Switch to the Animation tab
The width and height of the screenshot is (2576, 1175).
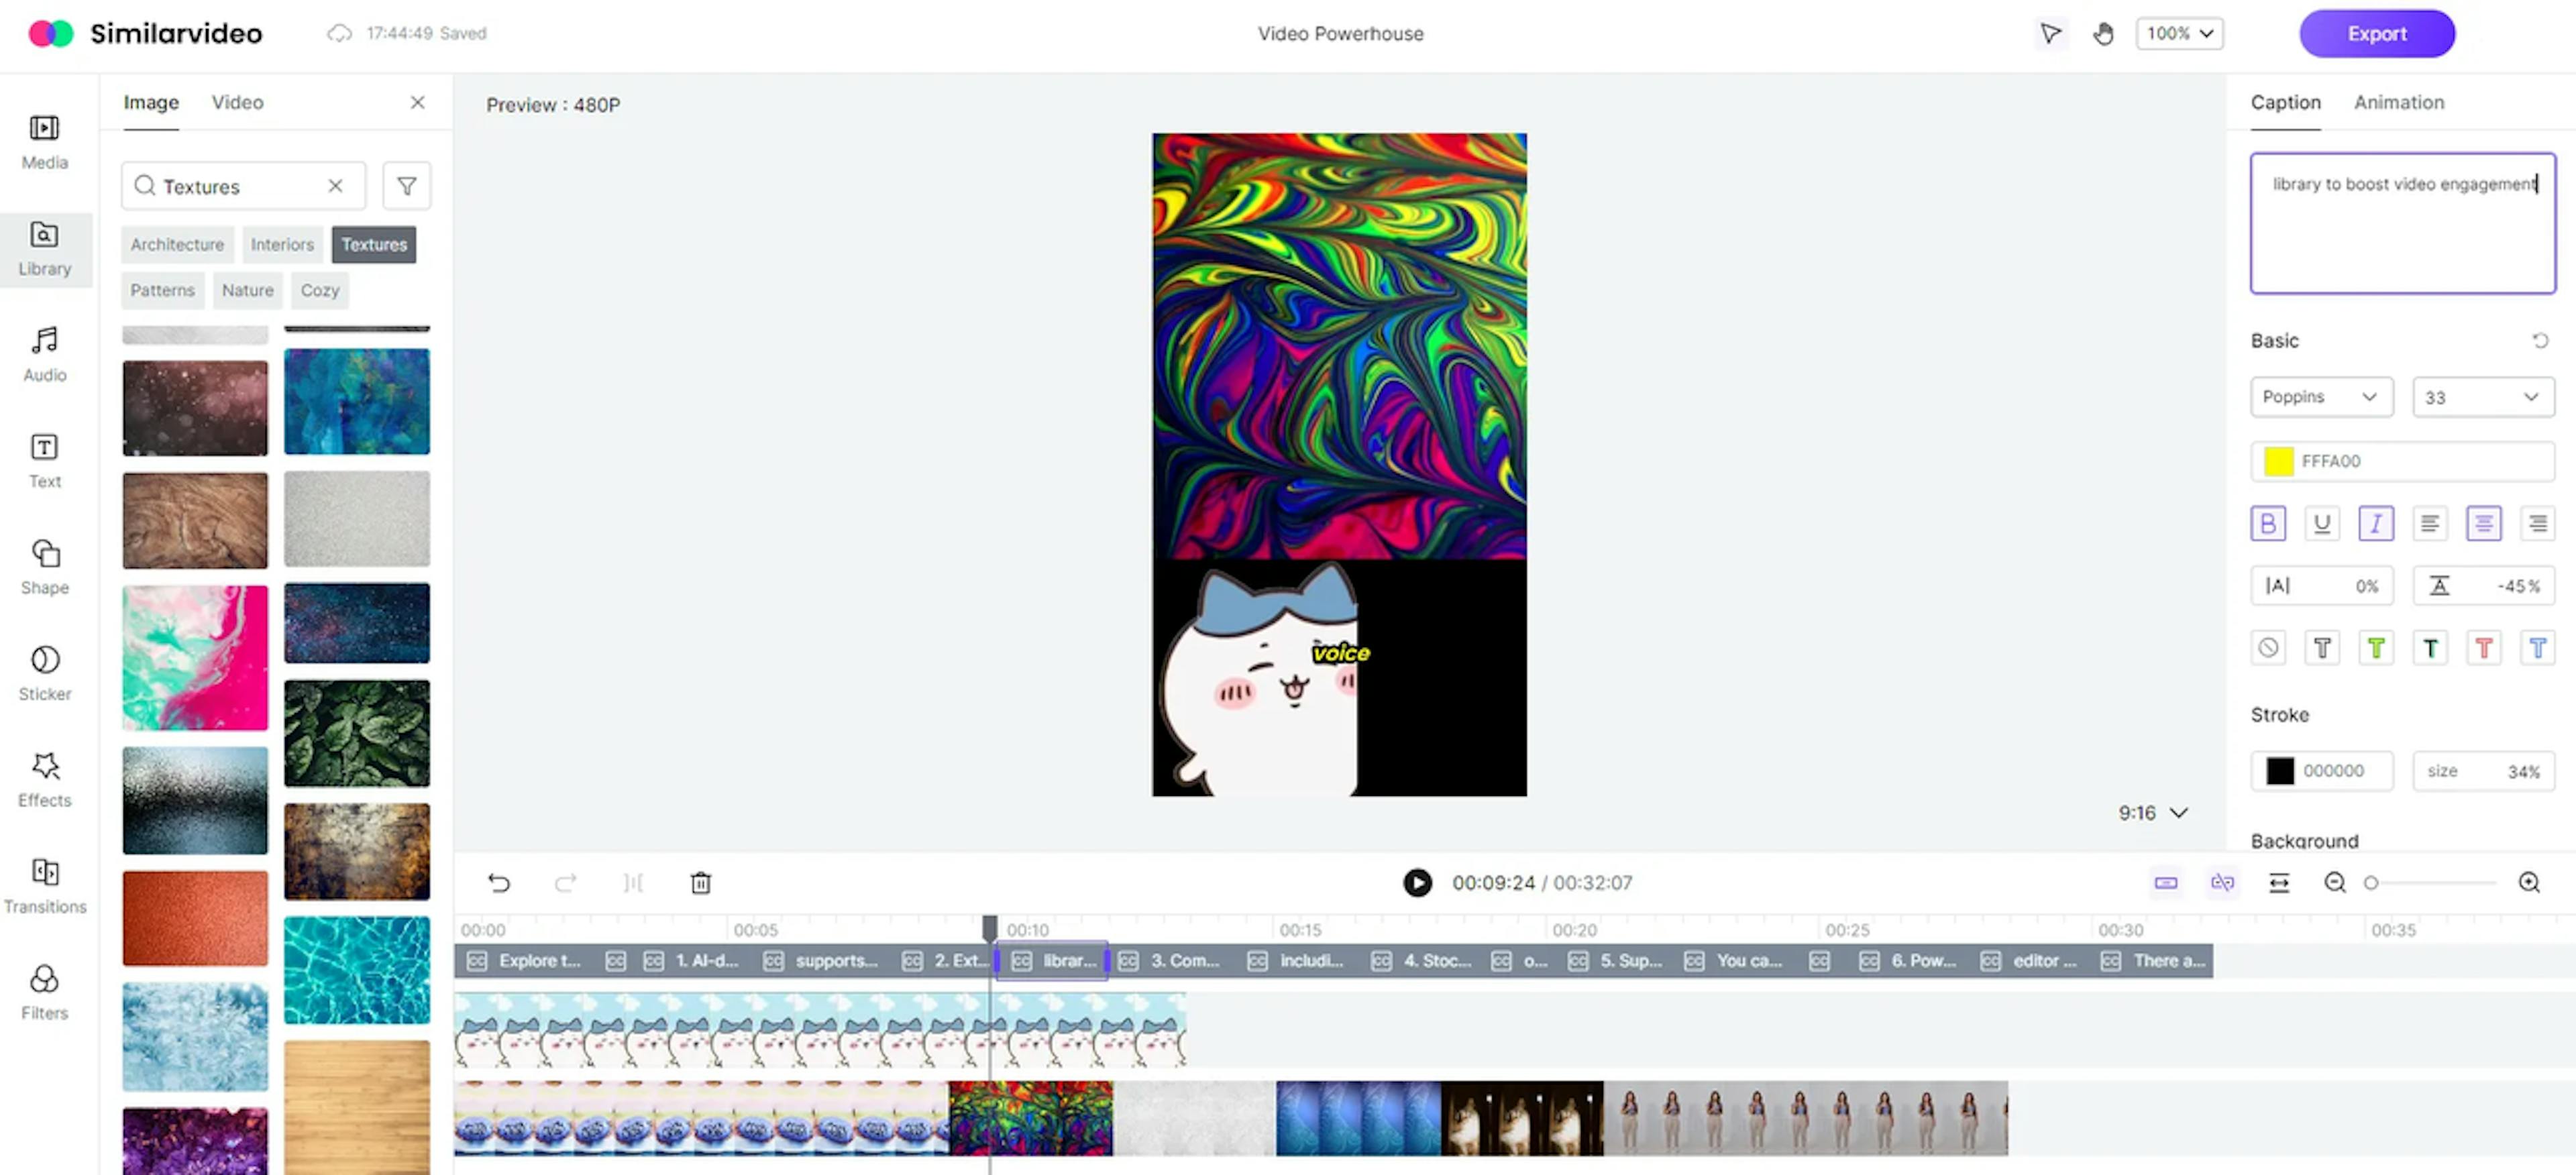2398,102
